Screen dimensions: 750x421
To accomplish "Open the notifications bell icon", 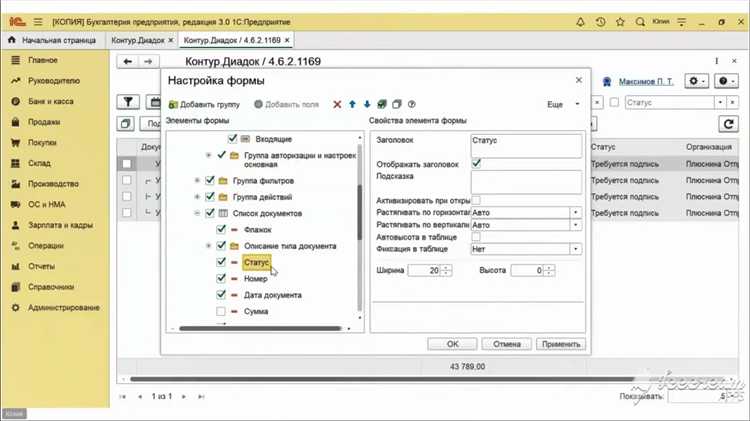I will (x=580, y=22).
